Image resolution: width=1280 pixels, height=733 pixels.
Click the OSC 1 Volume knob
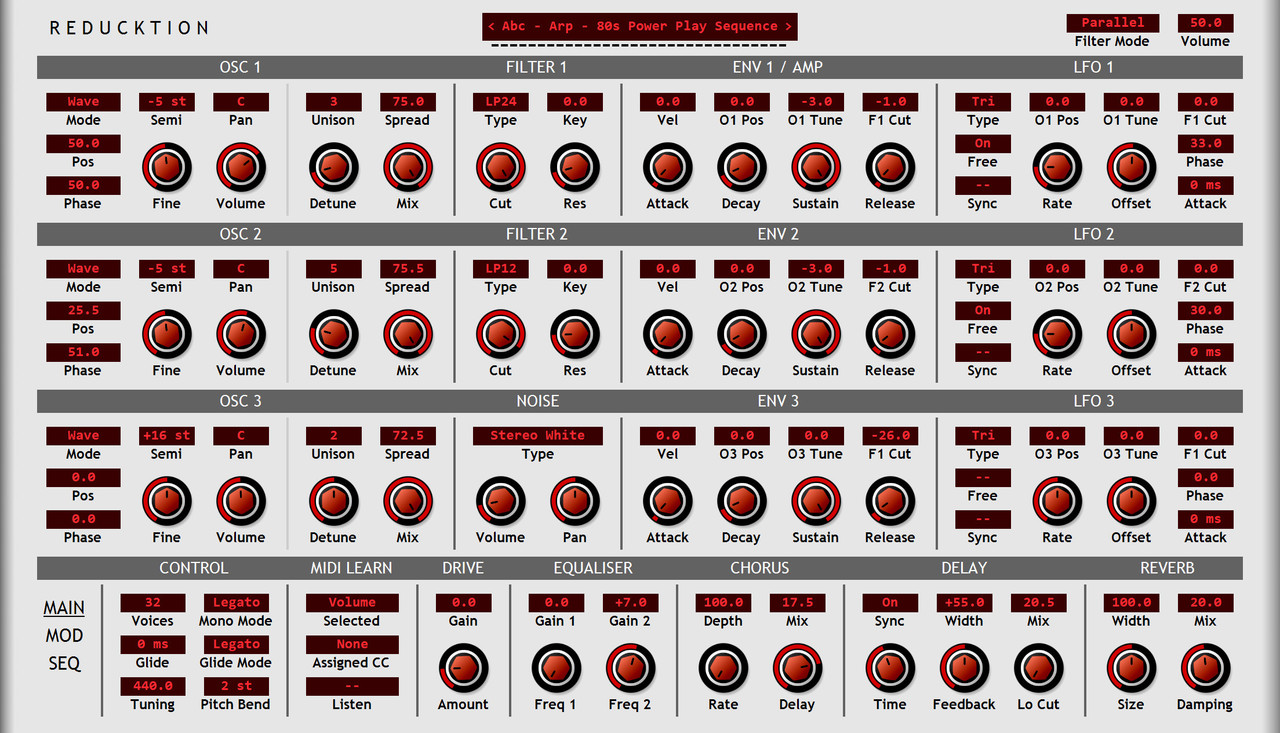point(241,167)
